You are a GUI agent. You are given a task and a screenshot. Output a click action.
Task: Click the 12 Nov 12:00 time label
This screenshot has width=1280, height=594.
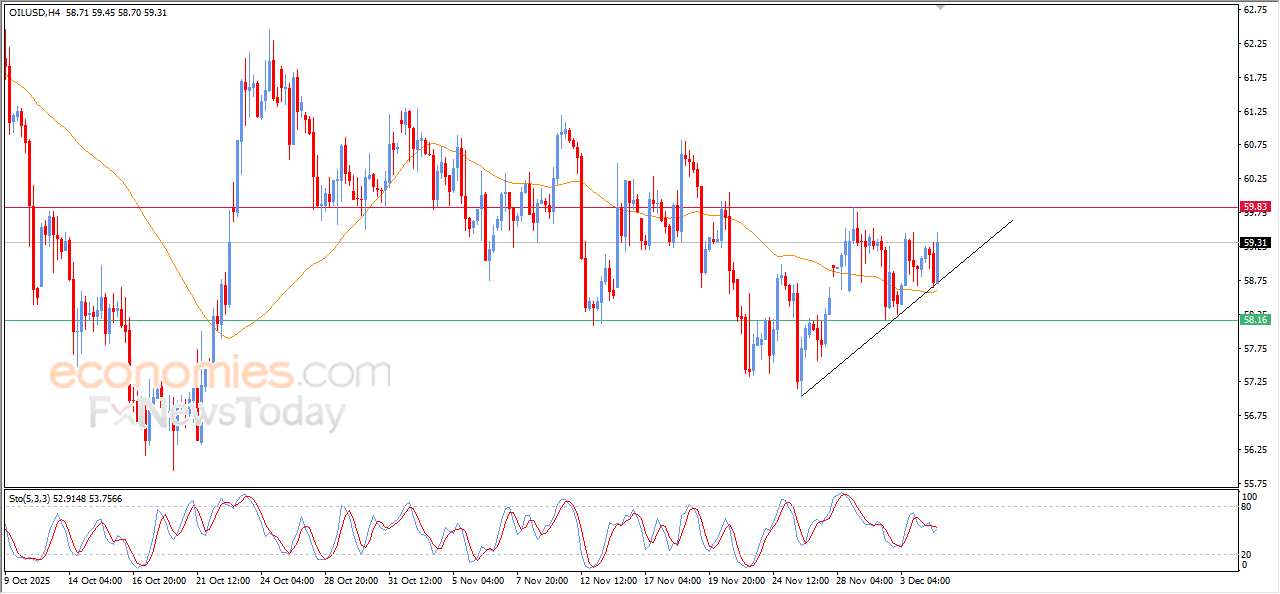click(x=607, y=580)
